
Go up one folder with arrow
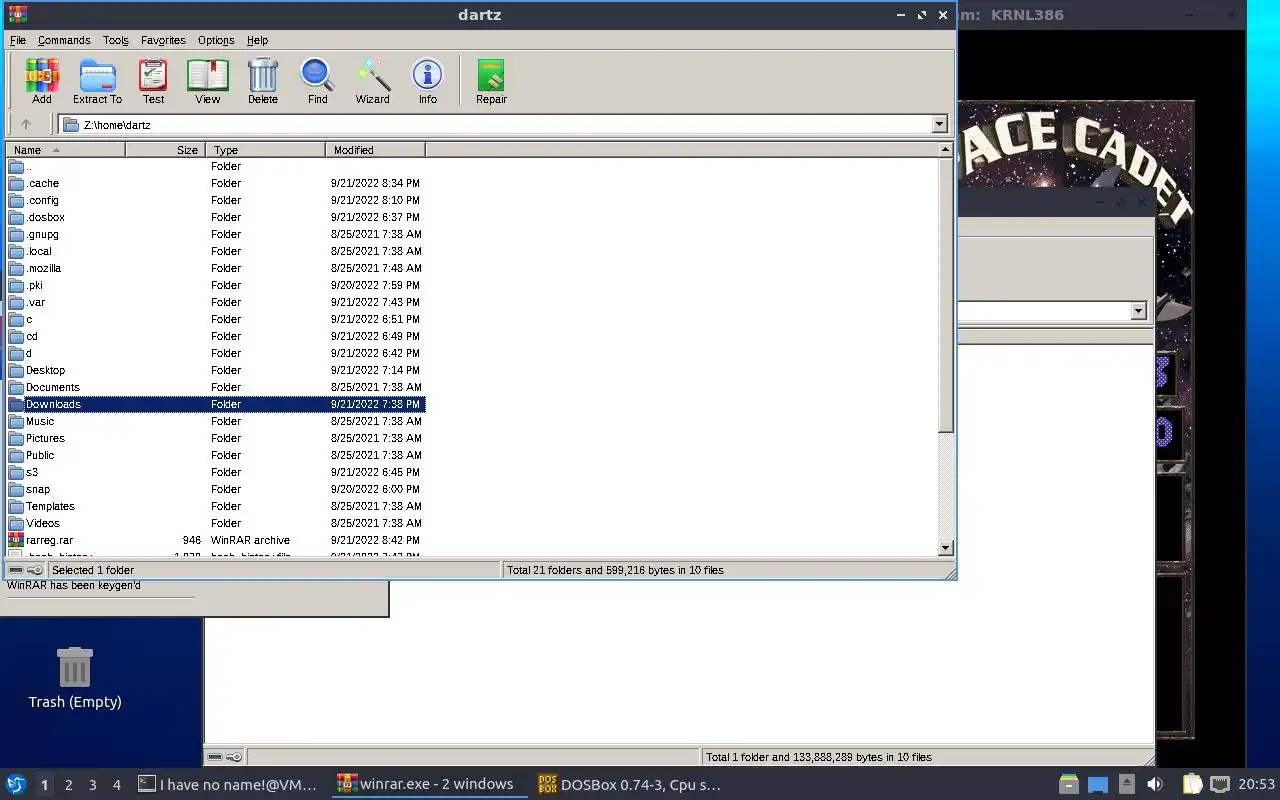coord(26,124)
